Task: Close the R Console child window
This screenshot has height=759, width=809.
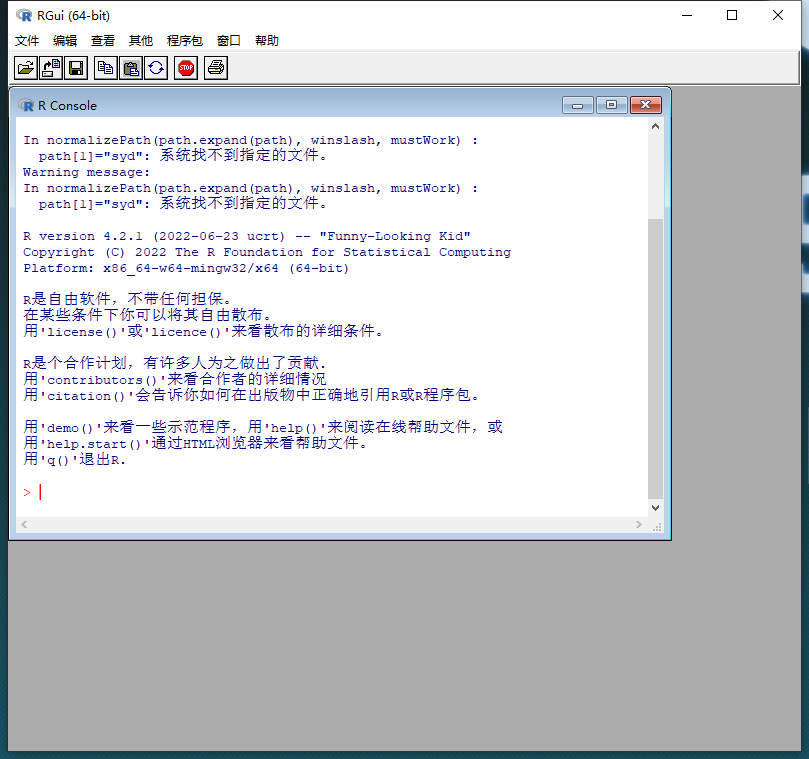Action: [645, 105]
